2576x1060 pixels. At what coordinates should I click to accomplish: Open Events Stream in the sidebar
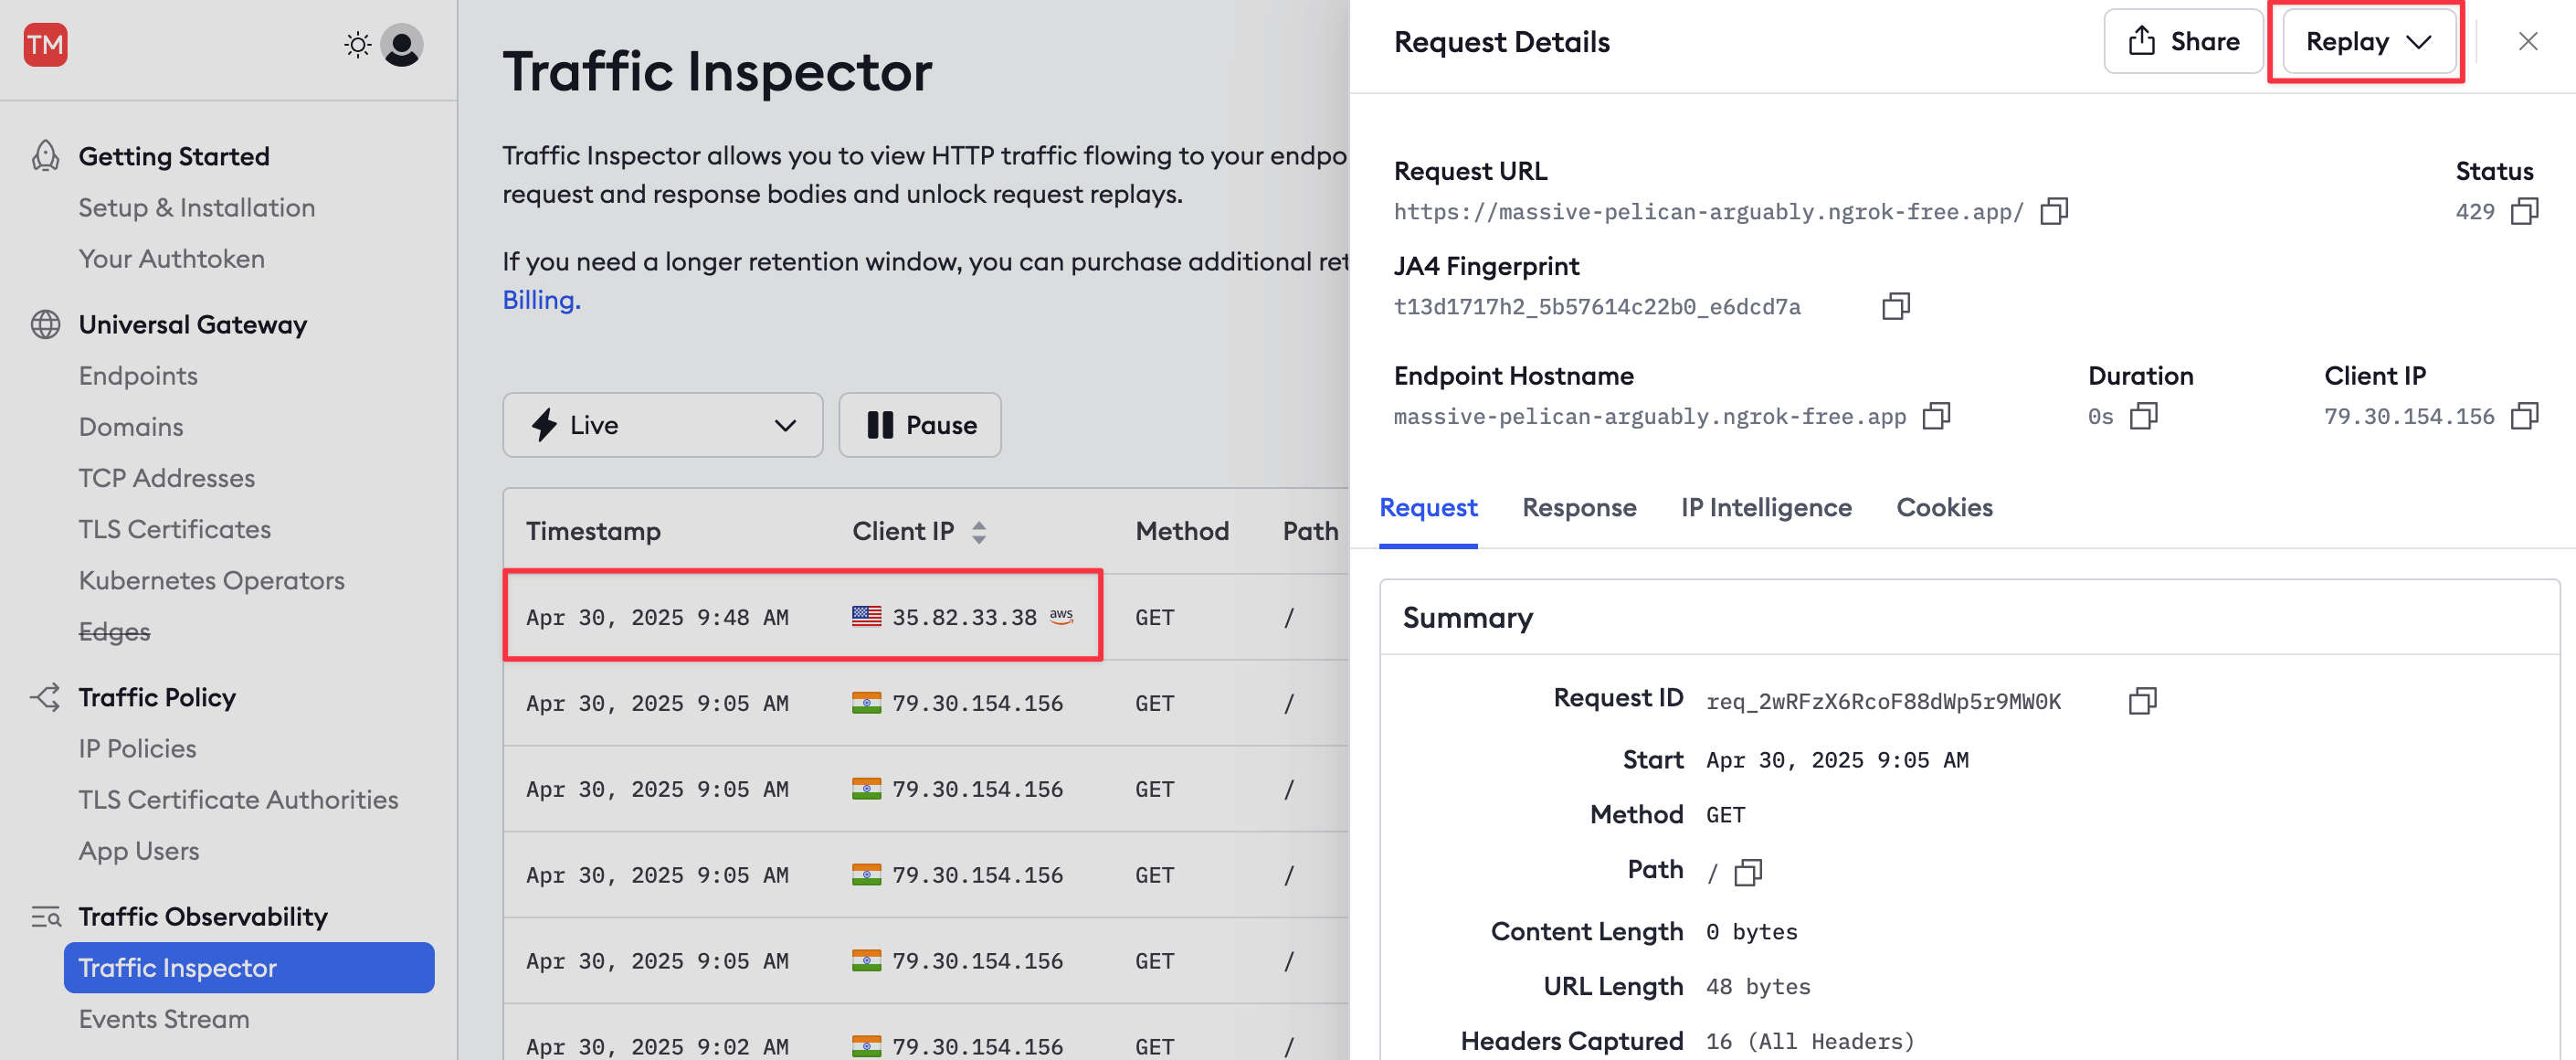click(x=164, y=1019)
